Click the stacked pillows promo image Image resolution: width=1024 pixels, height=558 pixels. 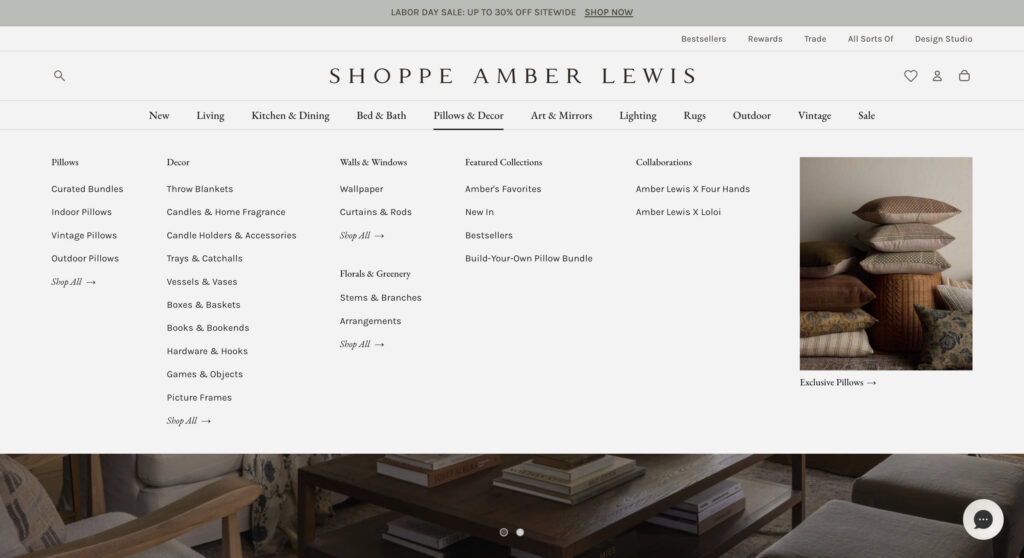tap(886, 263)
